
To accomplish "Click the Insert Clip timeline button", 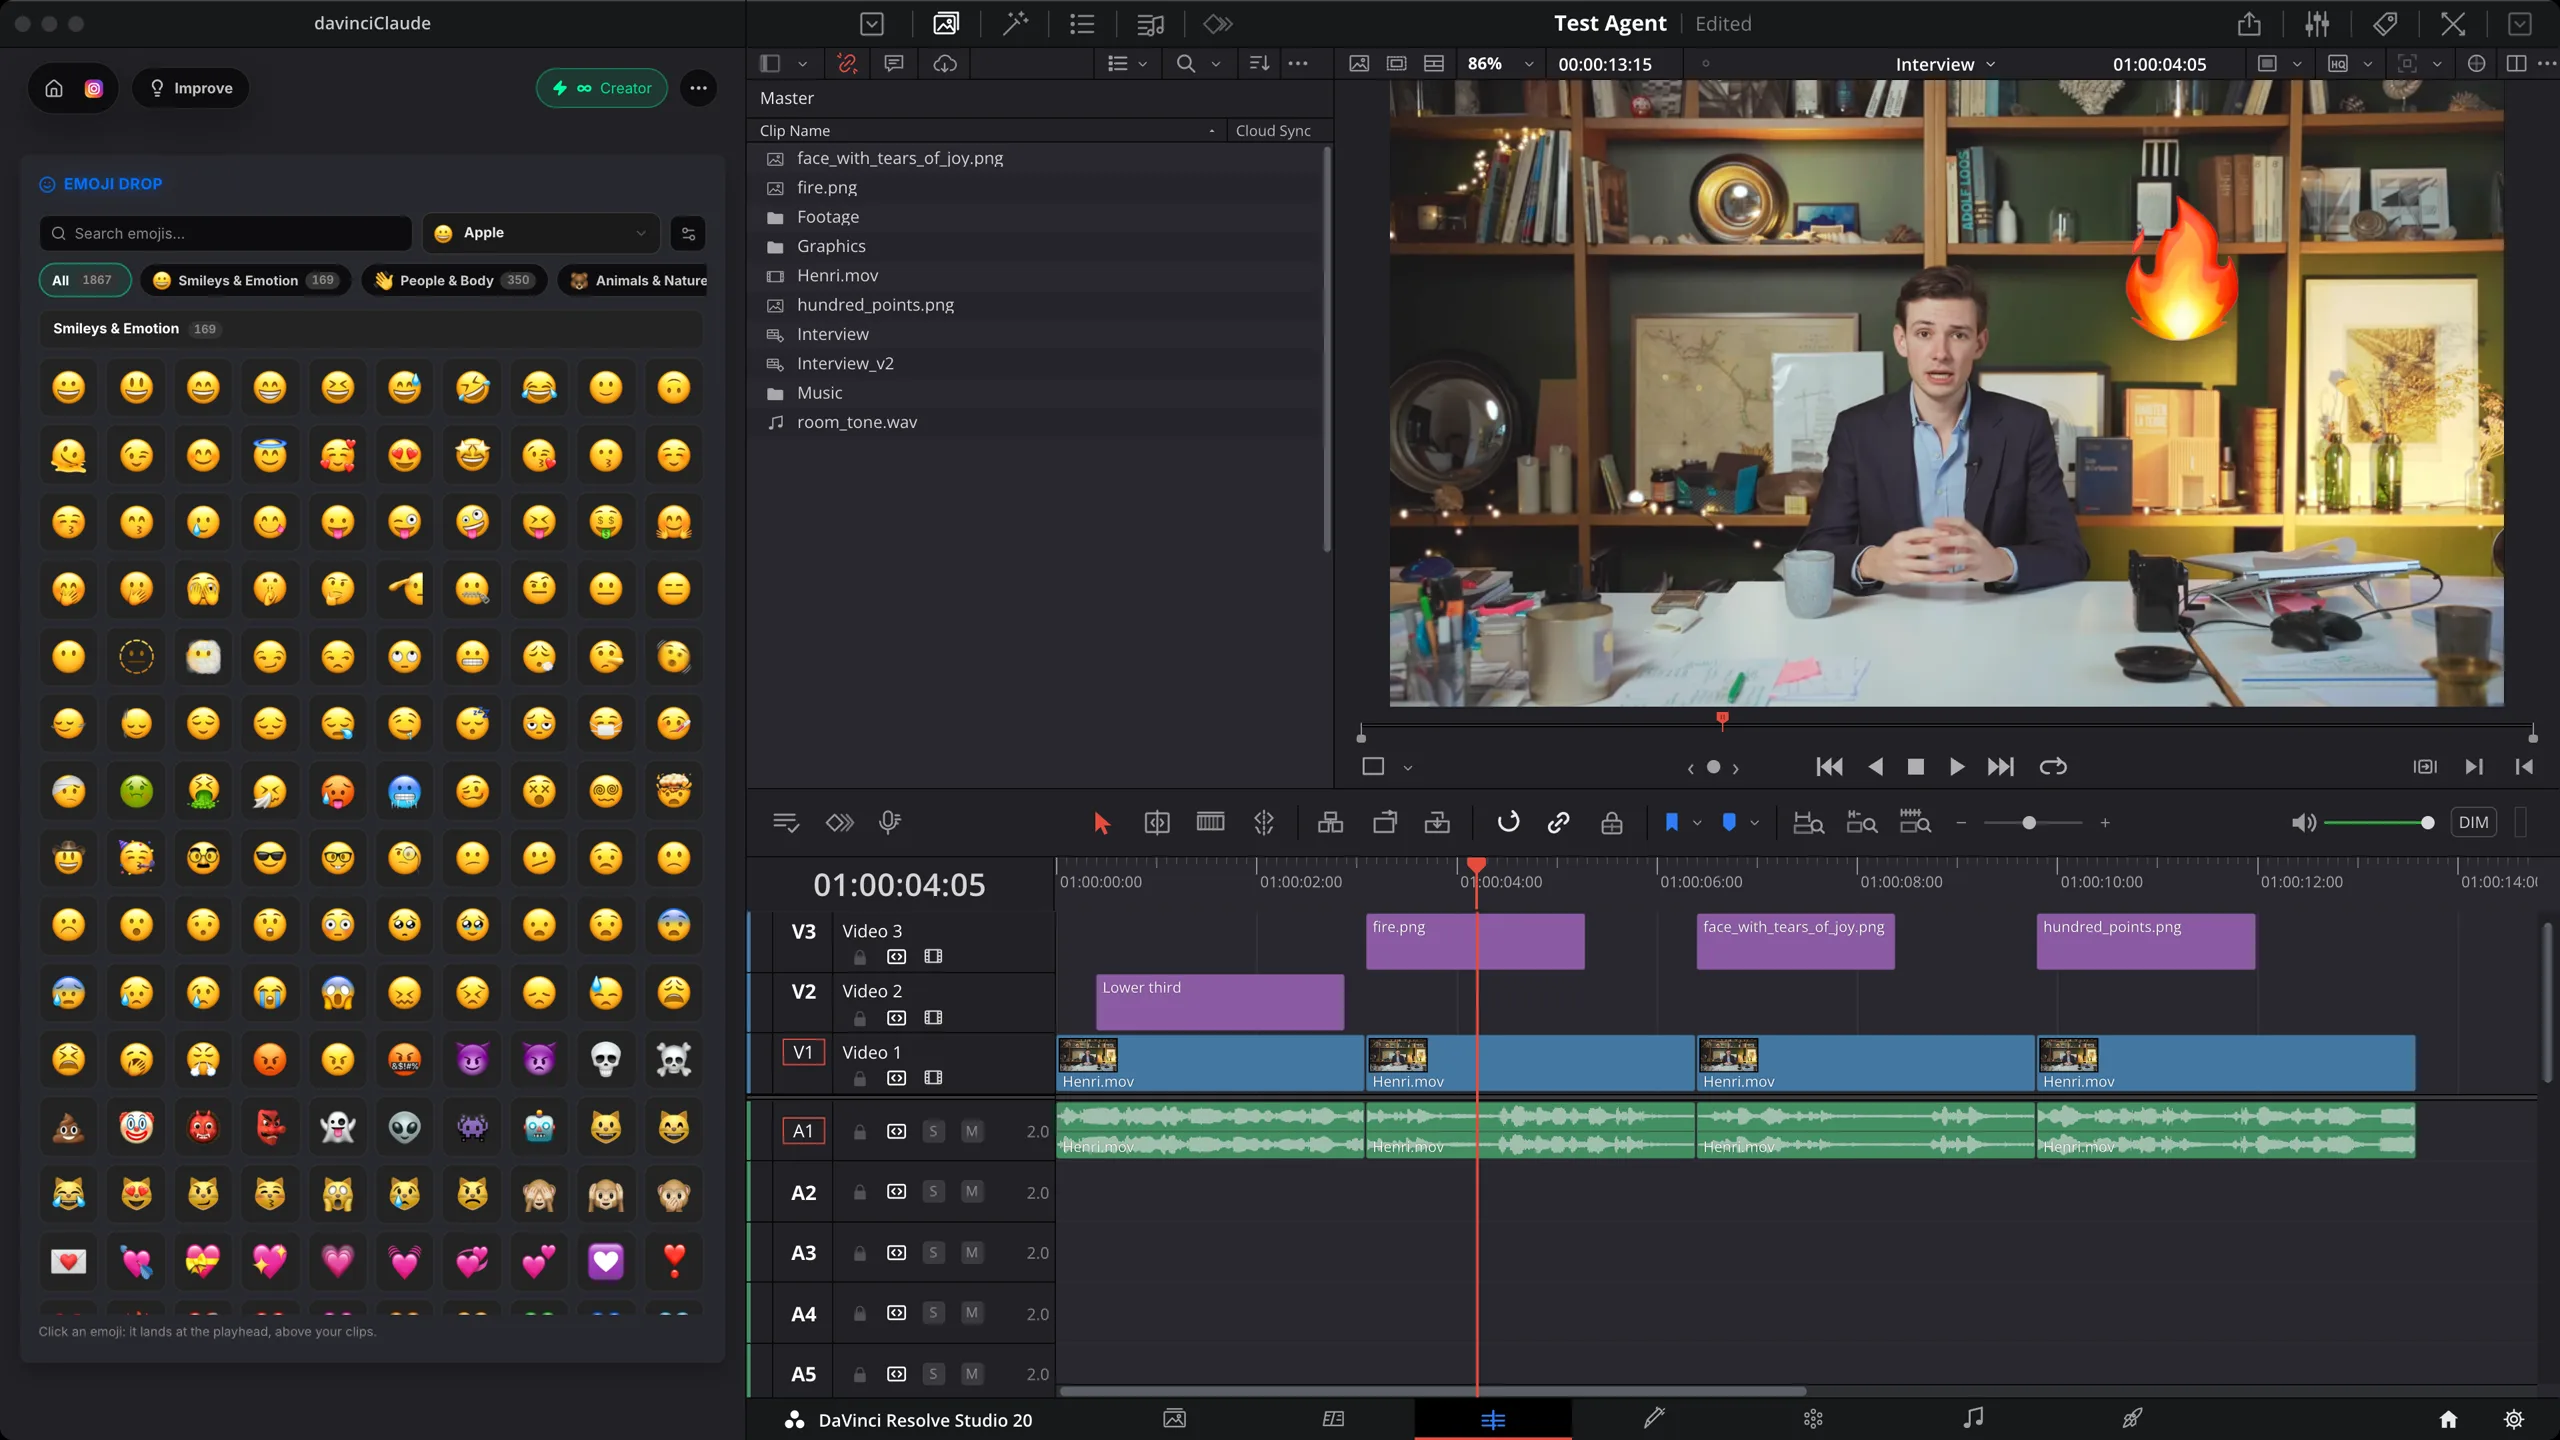I will [x=1330, y=822].
